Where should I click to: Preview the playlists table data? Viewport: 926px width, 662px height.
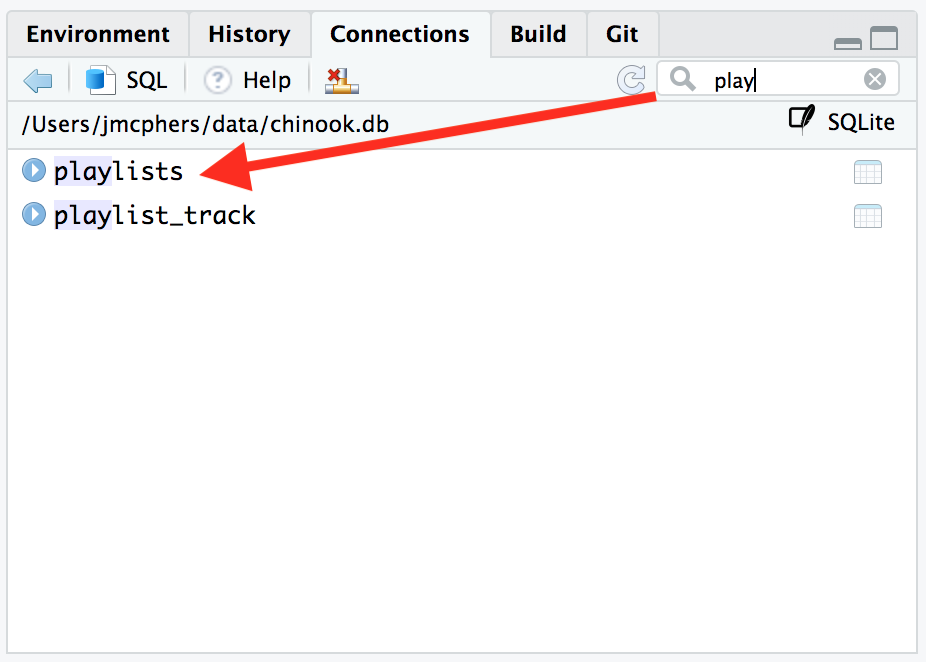(867, 172)
